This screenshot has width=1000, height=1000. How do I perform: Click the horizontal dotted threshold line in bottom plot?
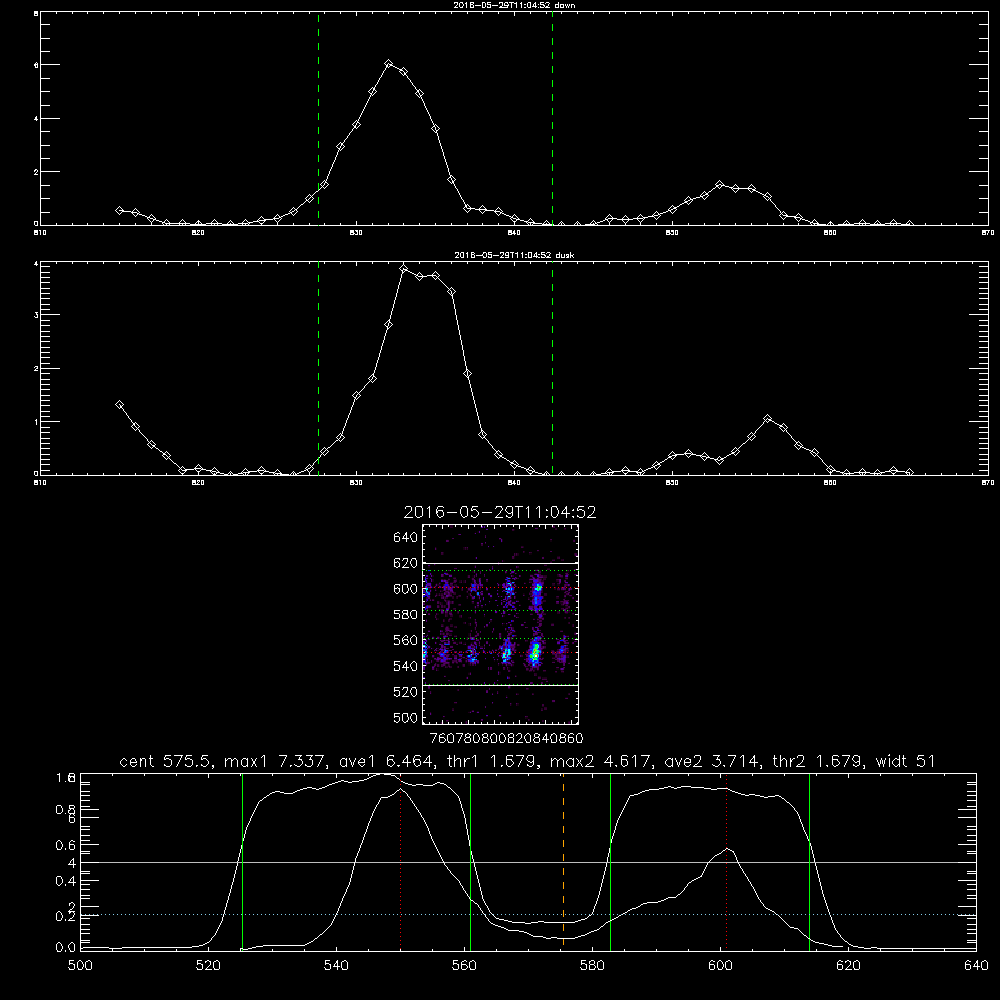528,915
